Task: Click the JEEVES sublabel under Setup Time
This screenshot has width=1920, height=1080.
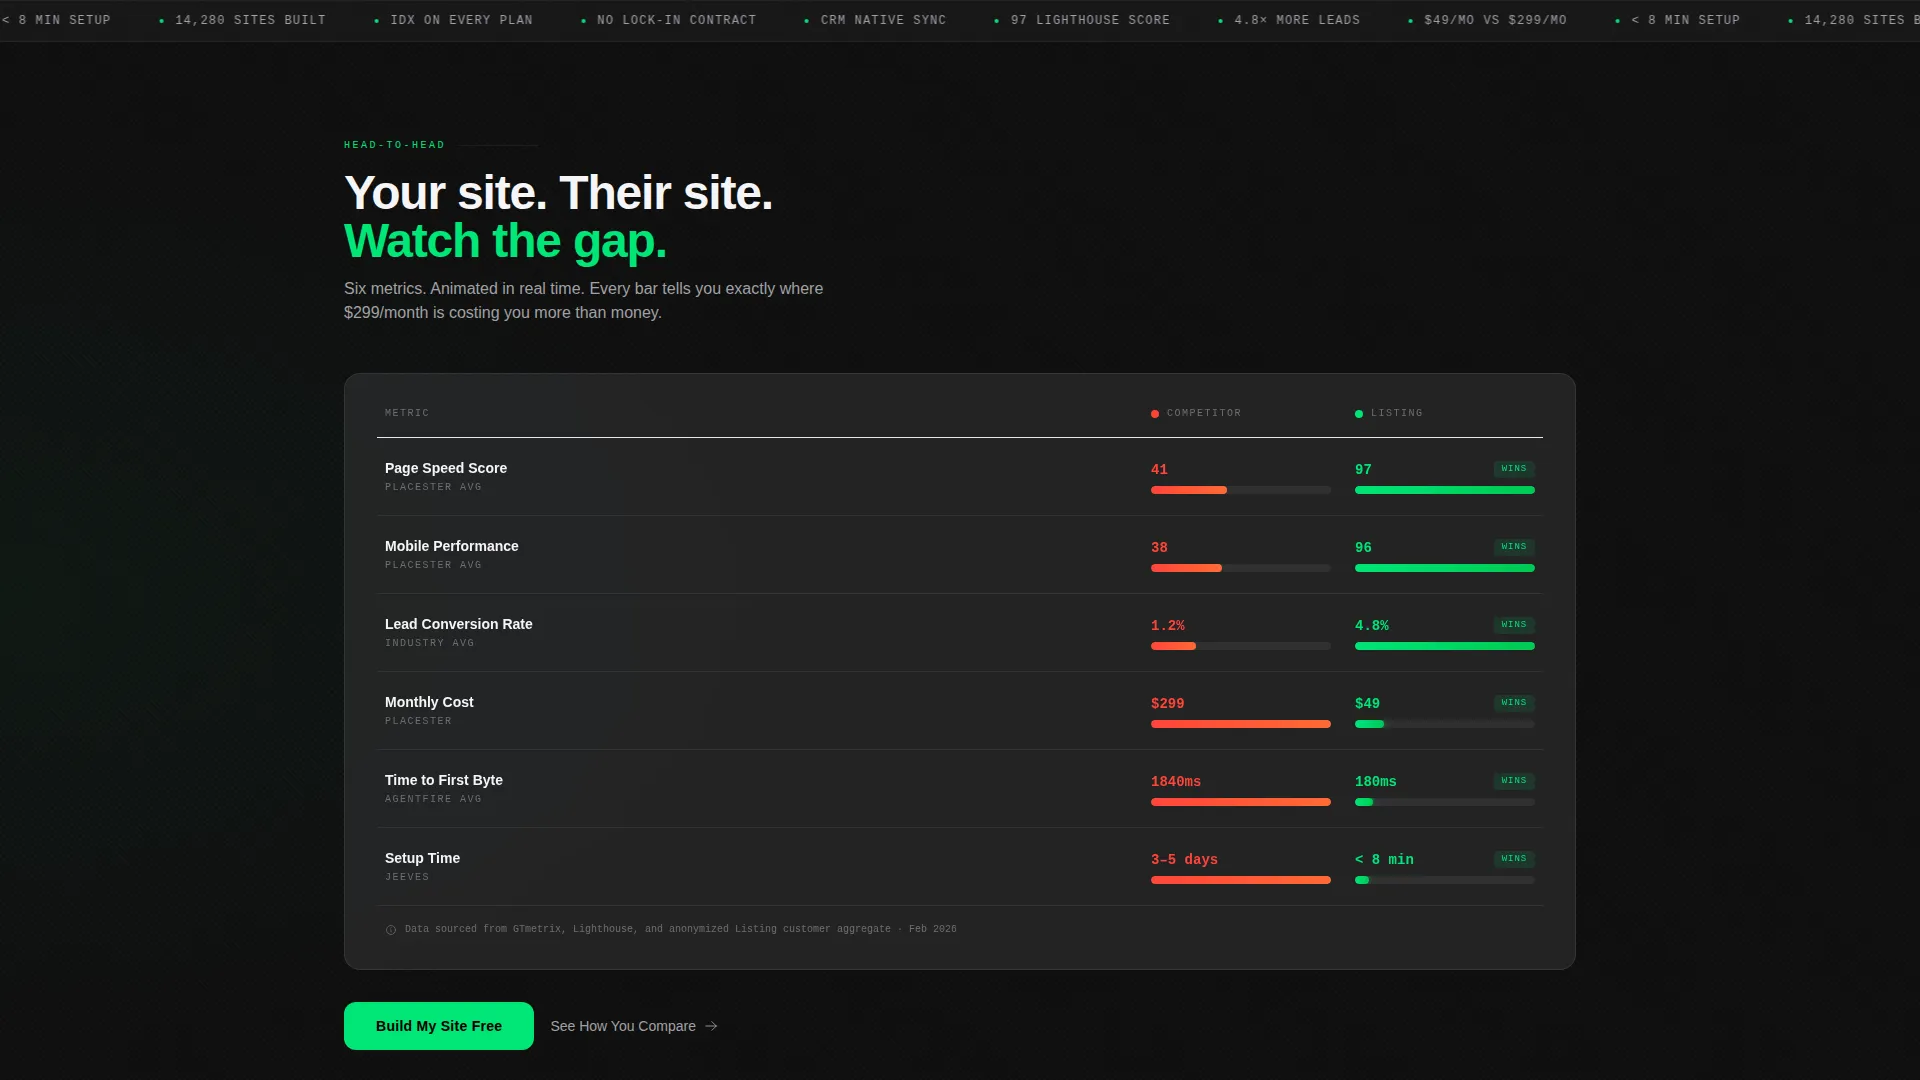Action: pos(407,877)
